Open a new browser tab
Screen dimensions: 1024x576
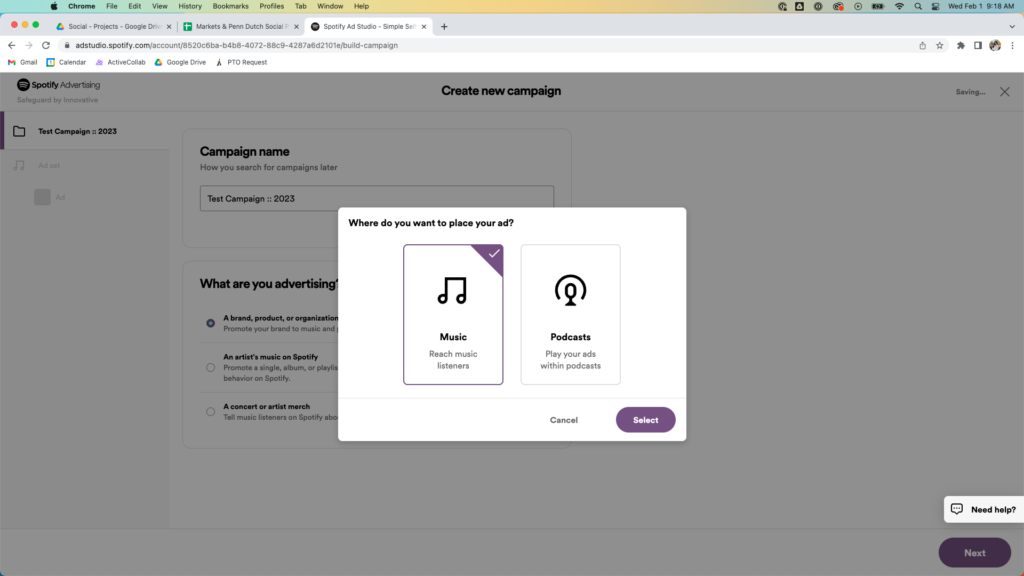pyautogui.click(x=444, y=26)
